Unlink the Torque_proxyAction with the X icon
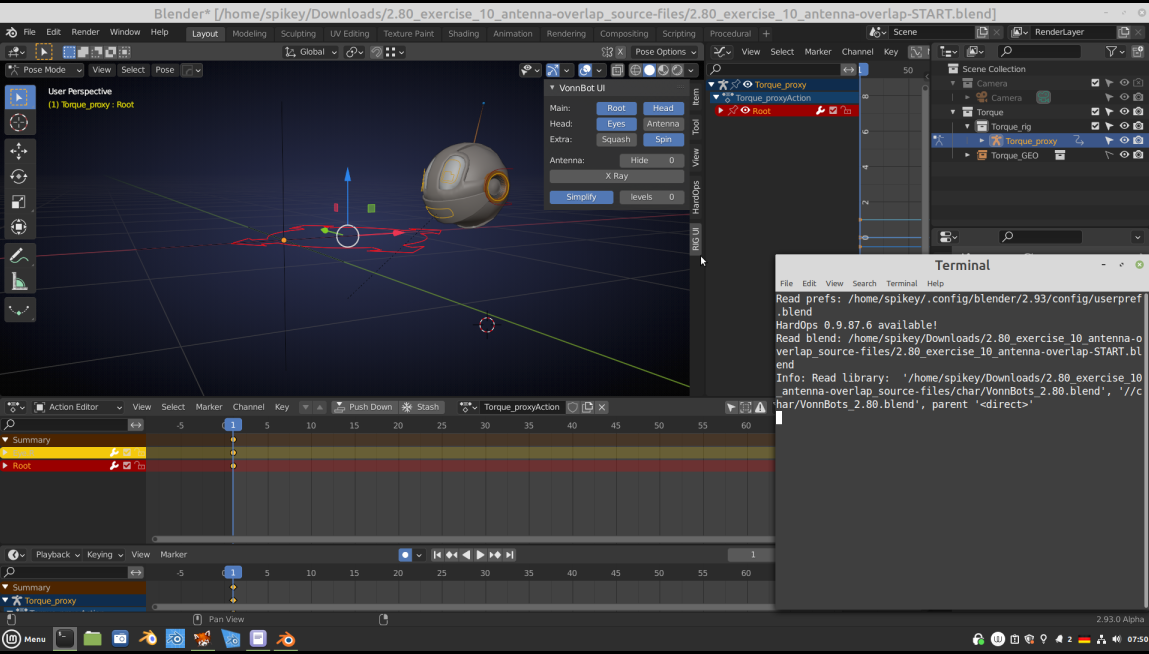The image size is (1149, 654). pyautogui.click(x=602, y=407)
